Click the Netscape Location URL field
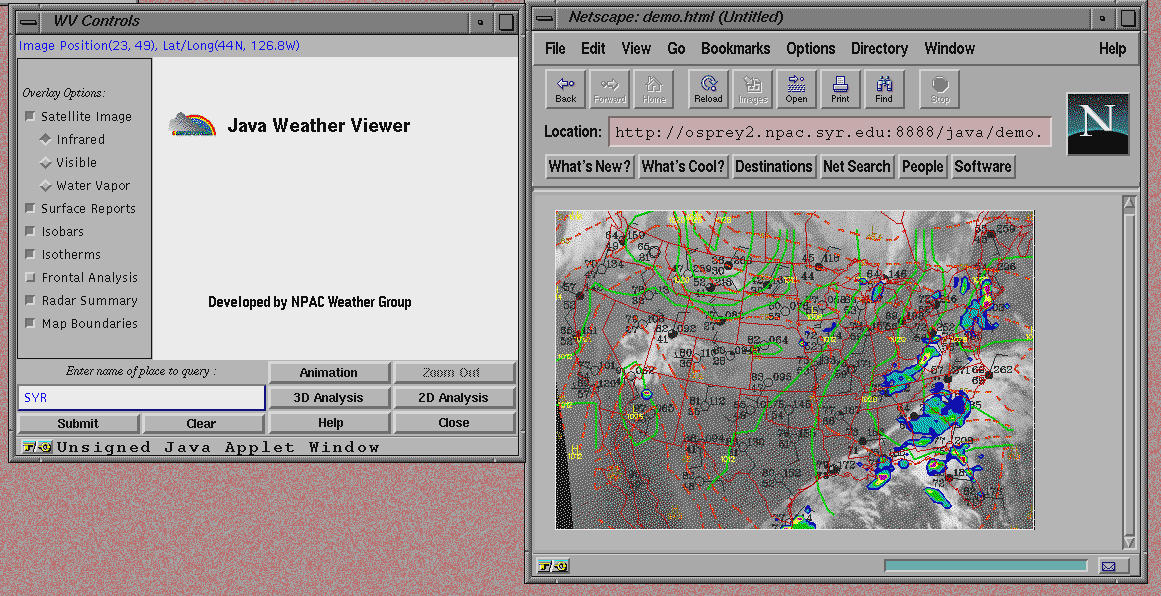The image size is (1161, 596). [x=830, y=132]
